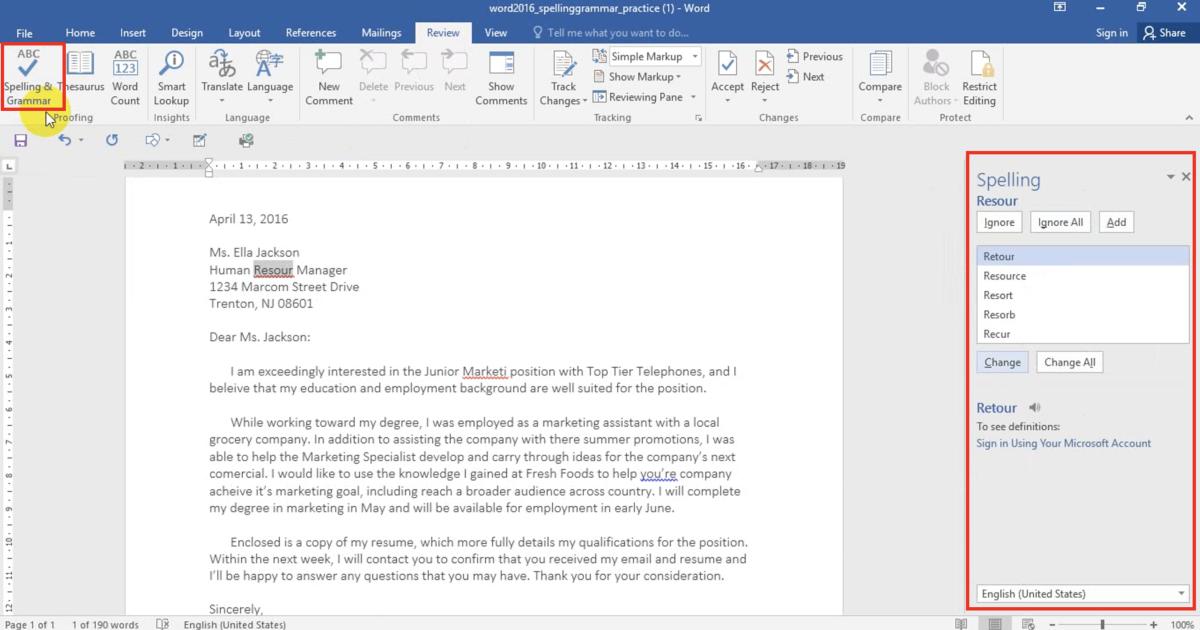The image size is (1200, 630).
Task: Close the Spelling pane
Action: pos(1186,177)
